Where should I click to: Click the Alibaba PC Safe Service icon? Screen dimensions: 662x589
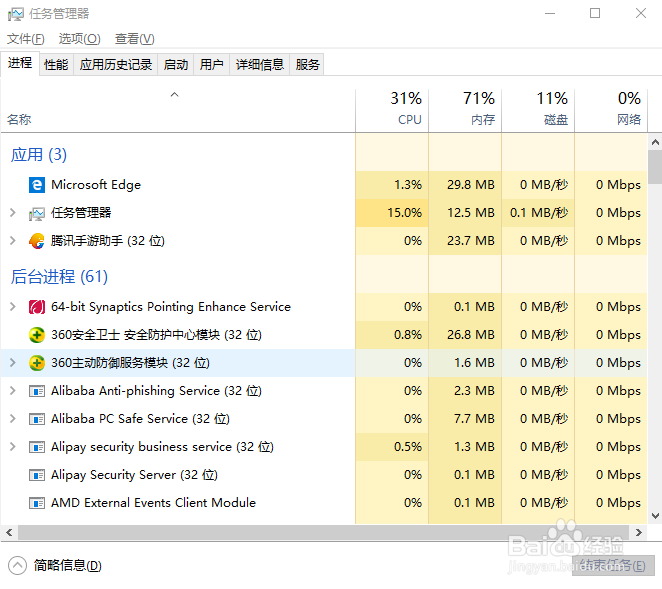37,419
